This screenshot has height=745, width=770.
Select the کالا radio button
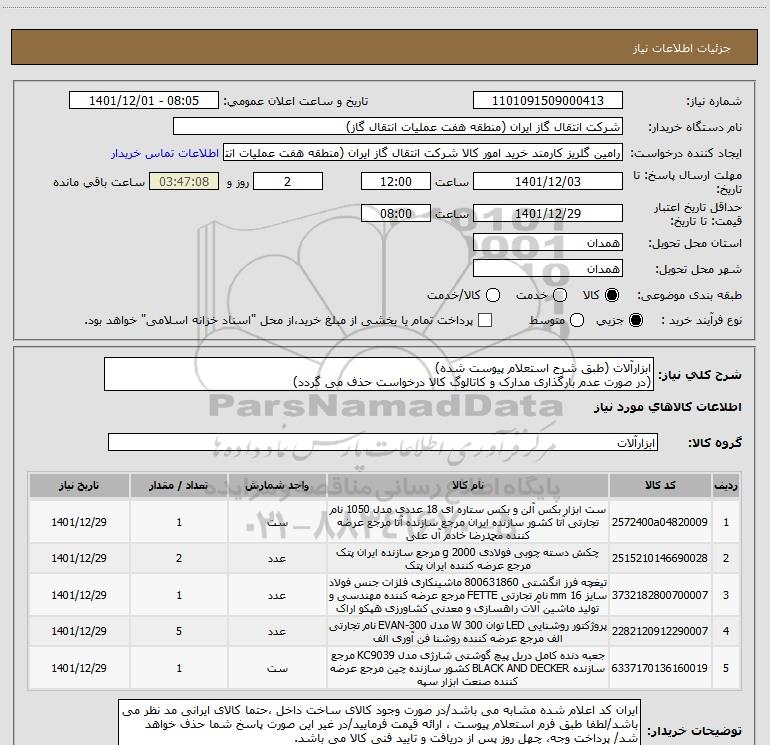[612, 295]
